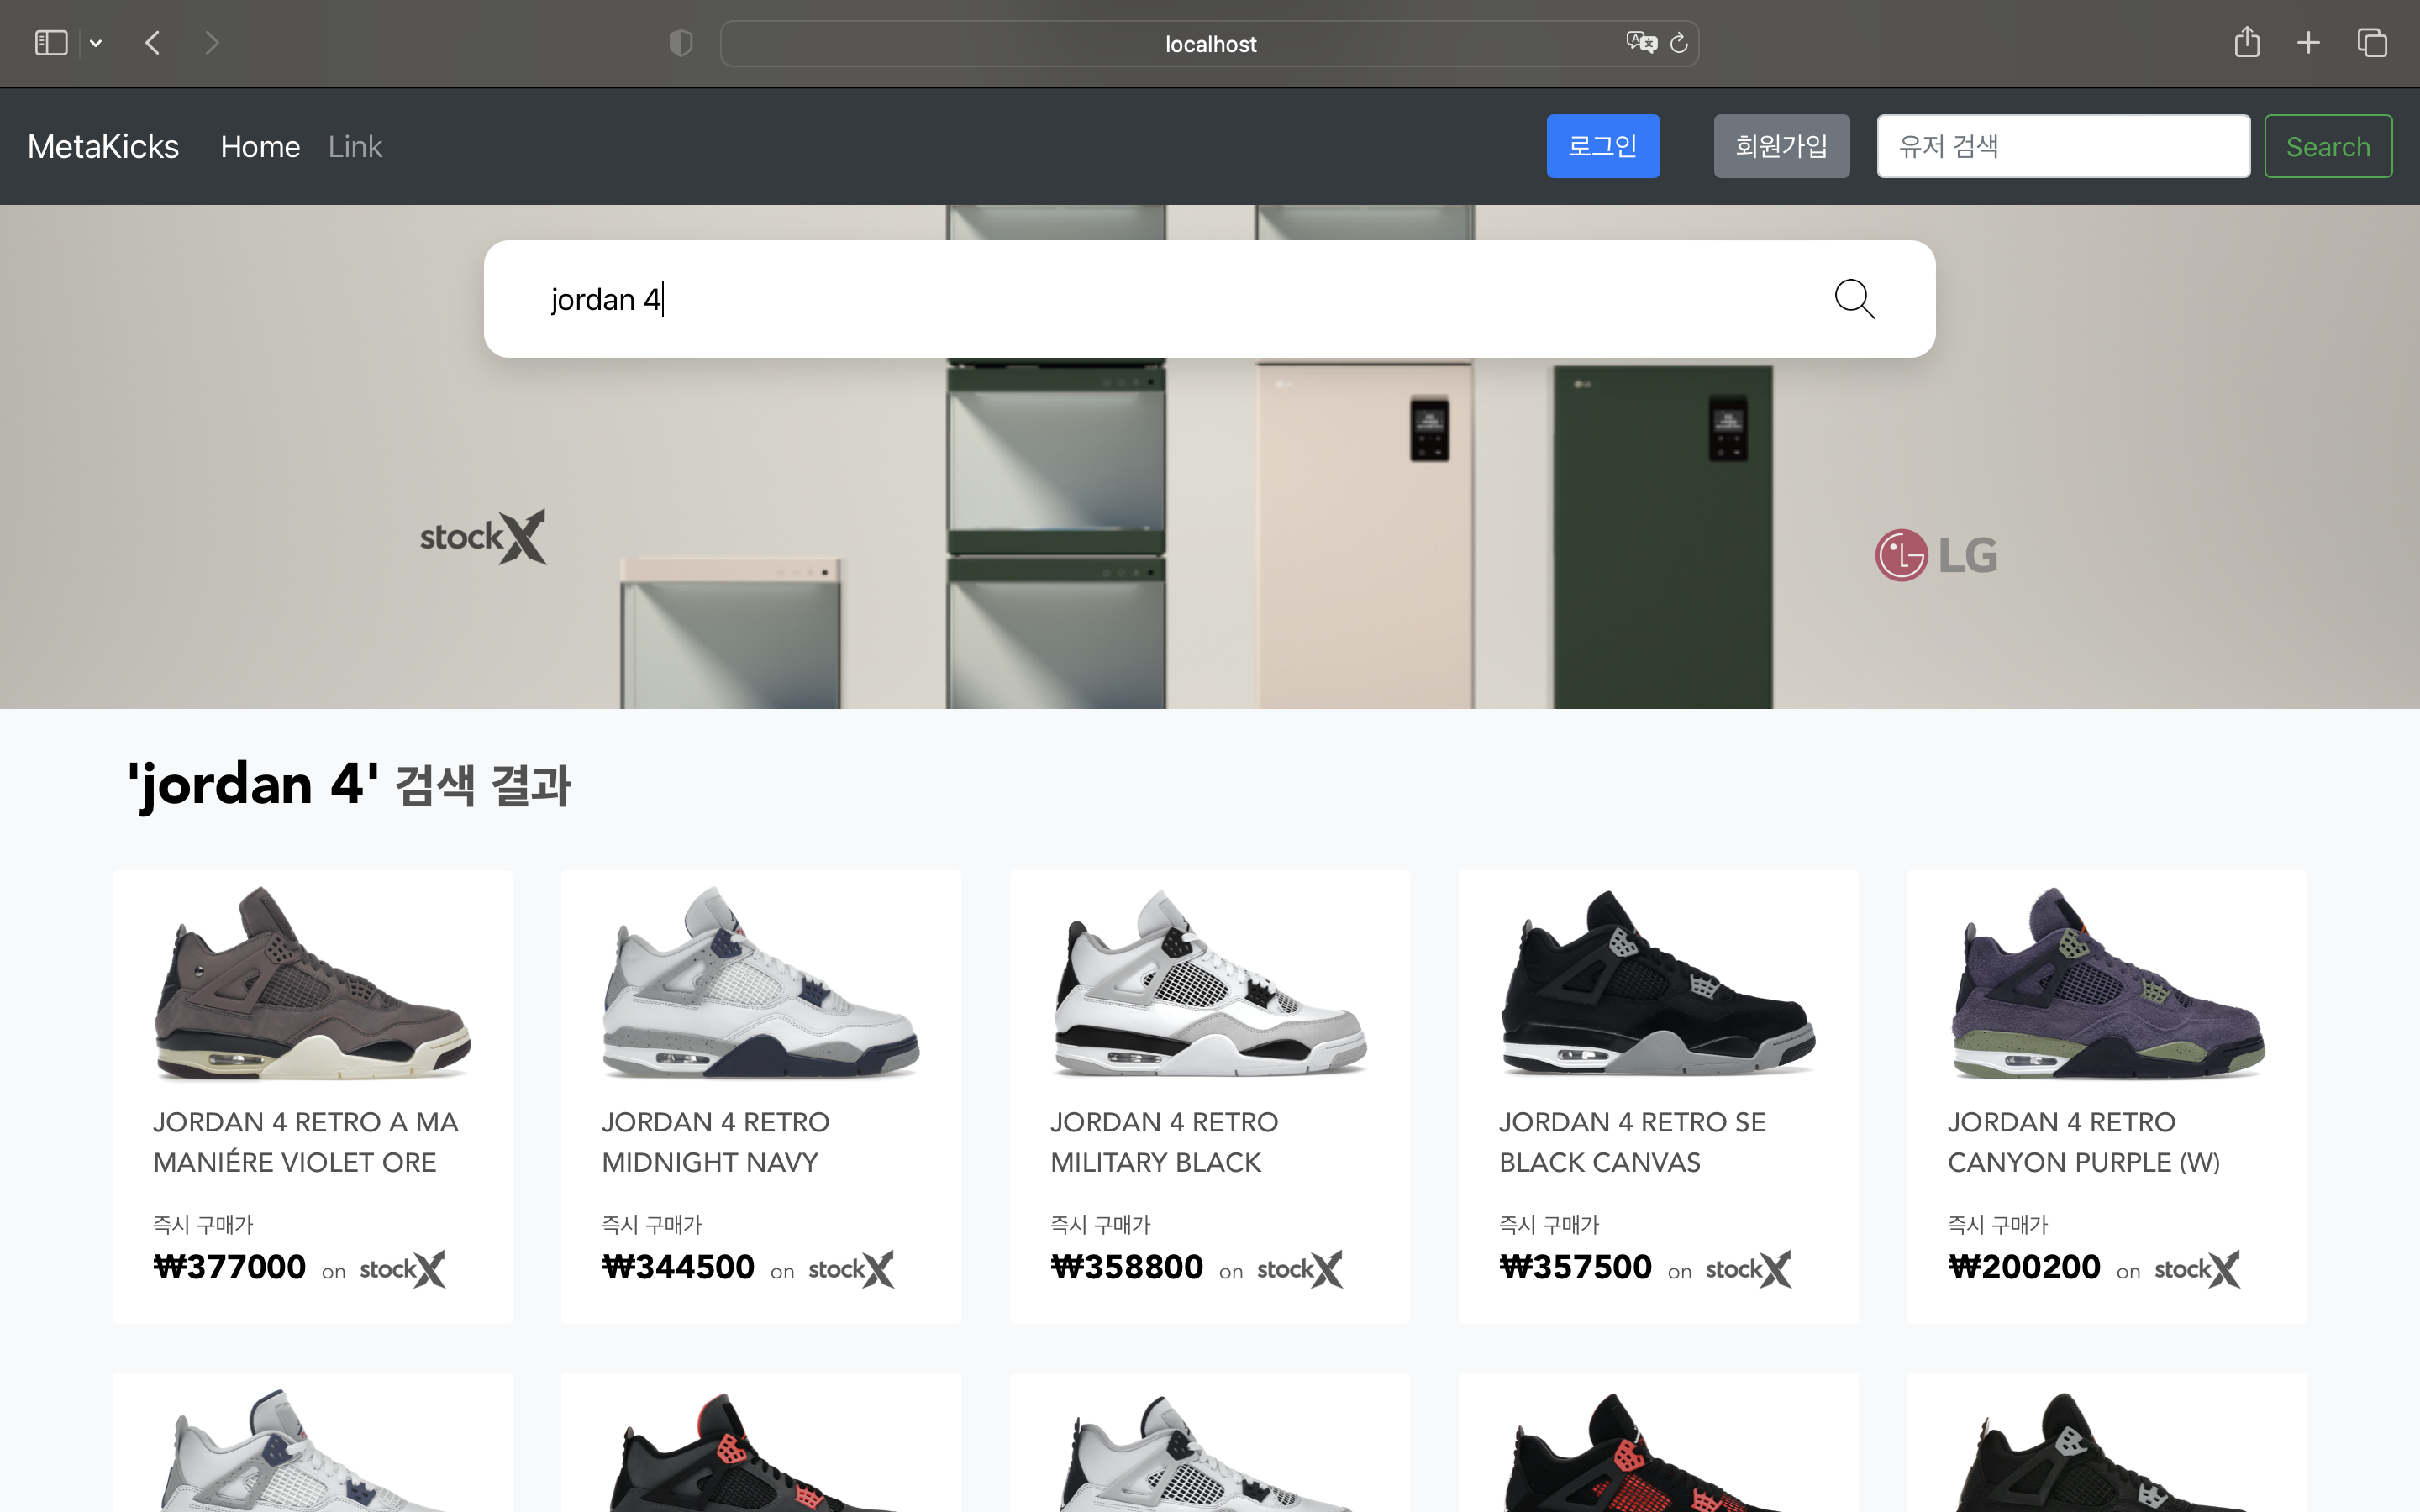Click the 회원가입 button

(x=1781, y=146)
